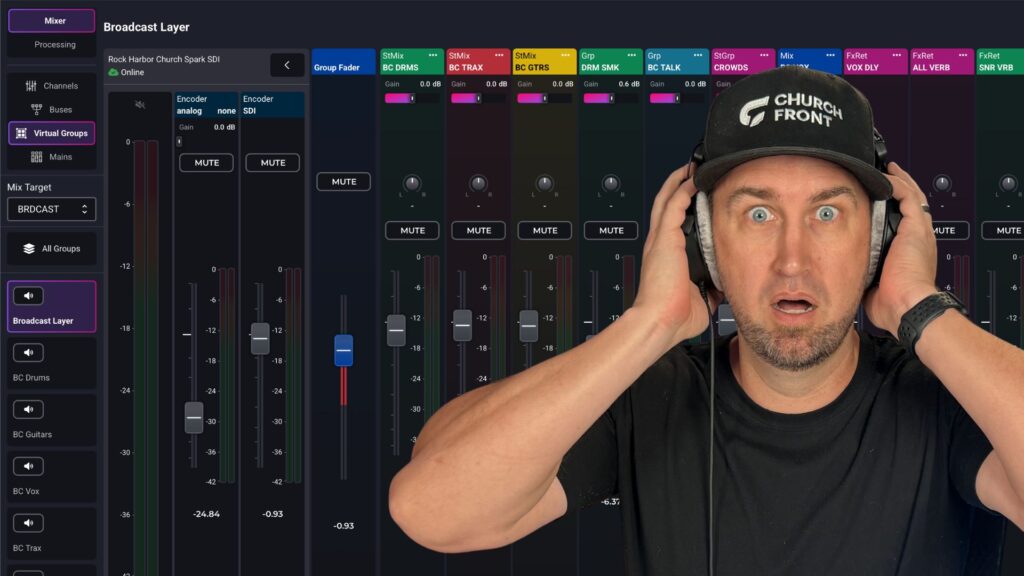Click the speaker icon on BC Drums group
Viewport: 1024px width, 576px height.
[28, 352]
